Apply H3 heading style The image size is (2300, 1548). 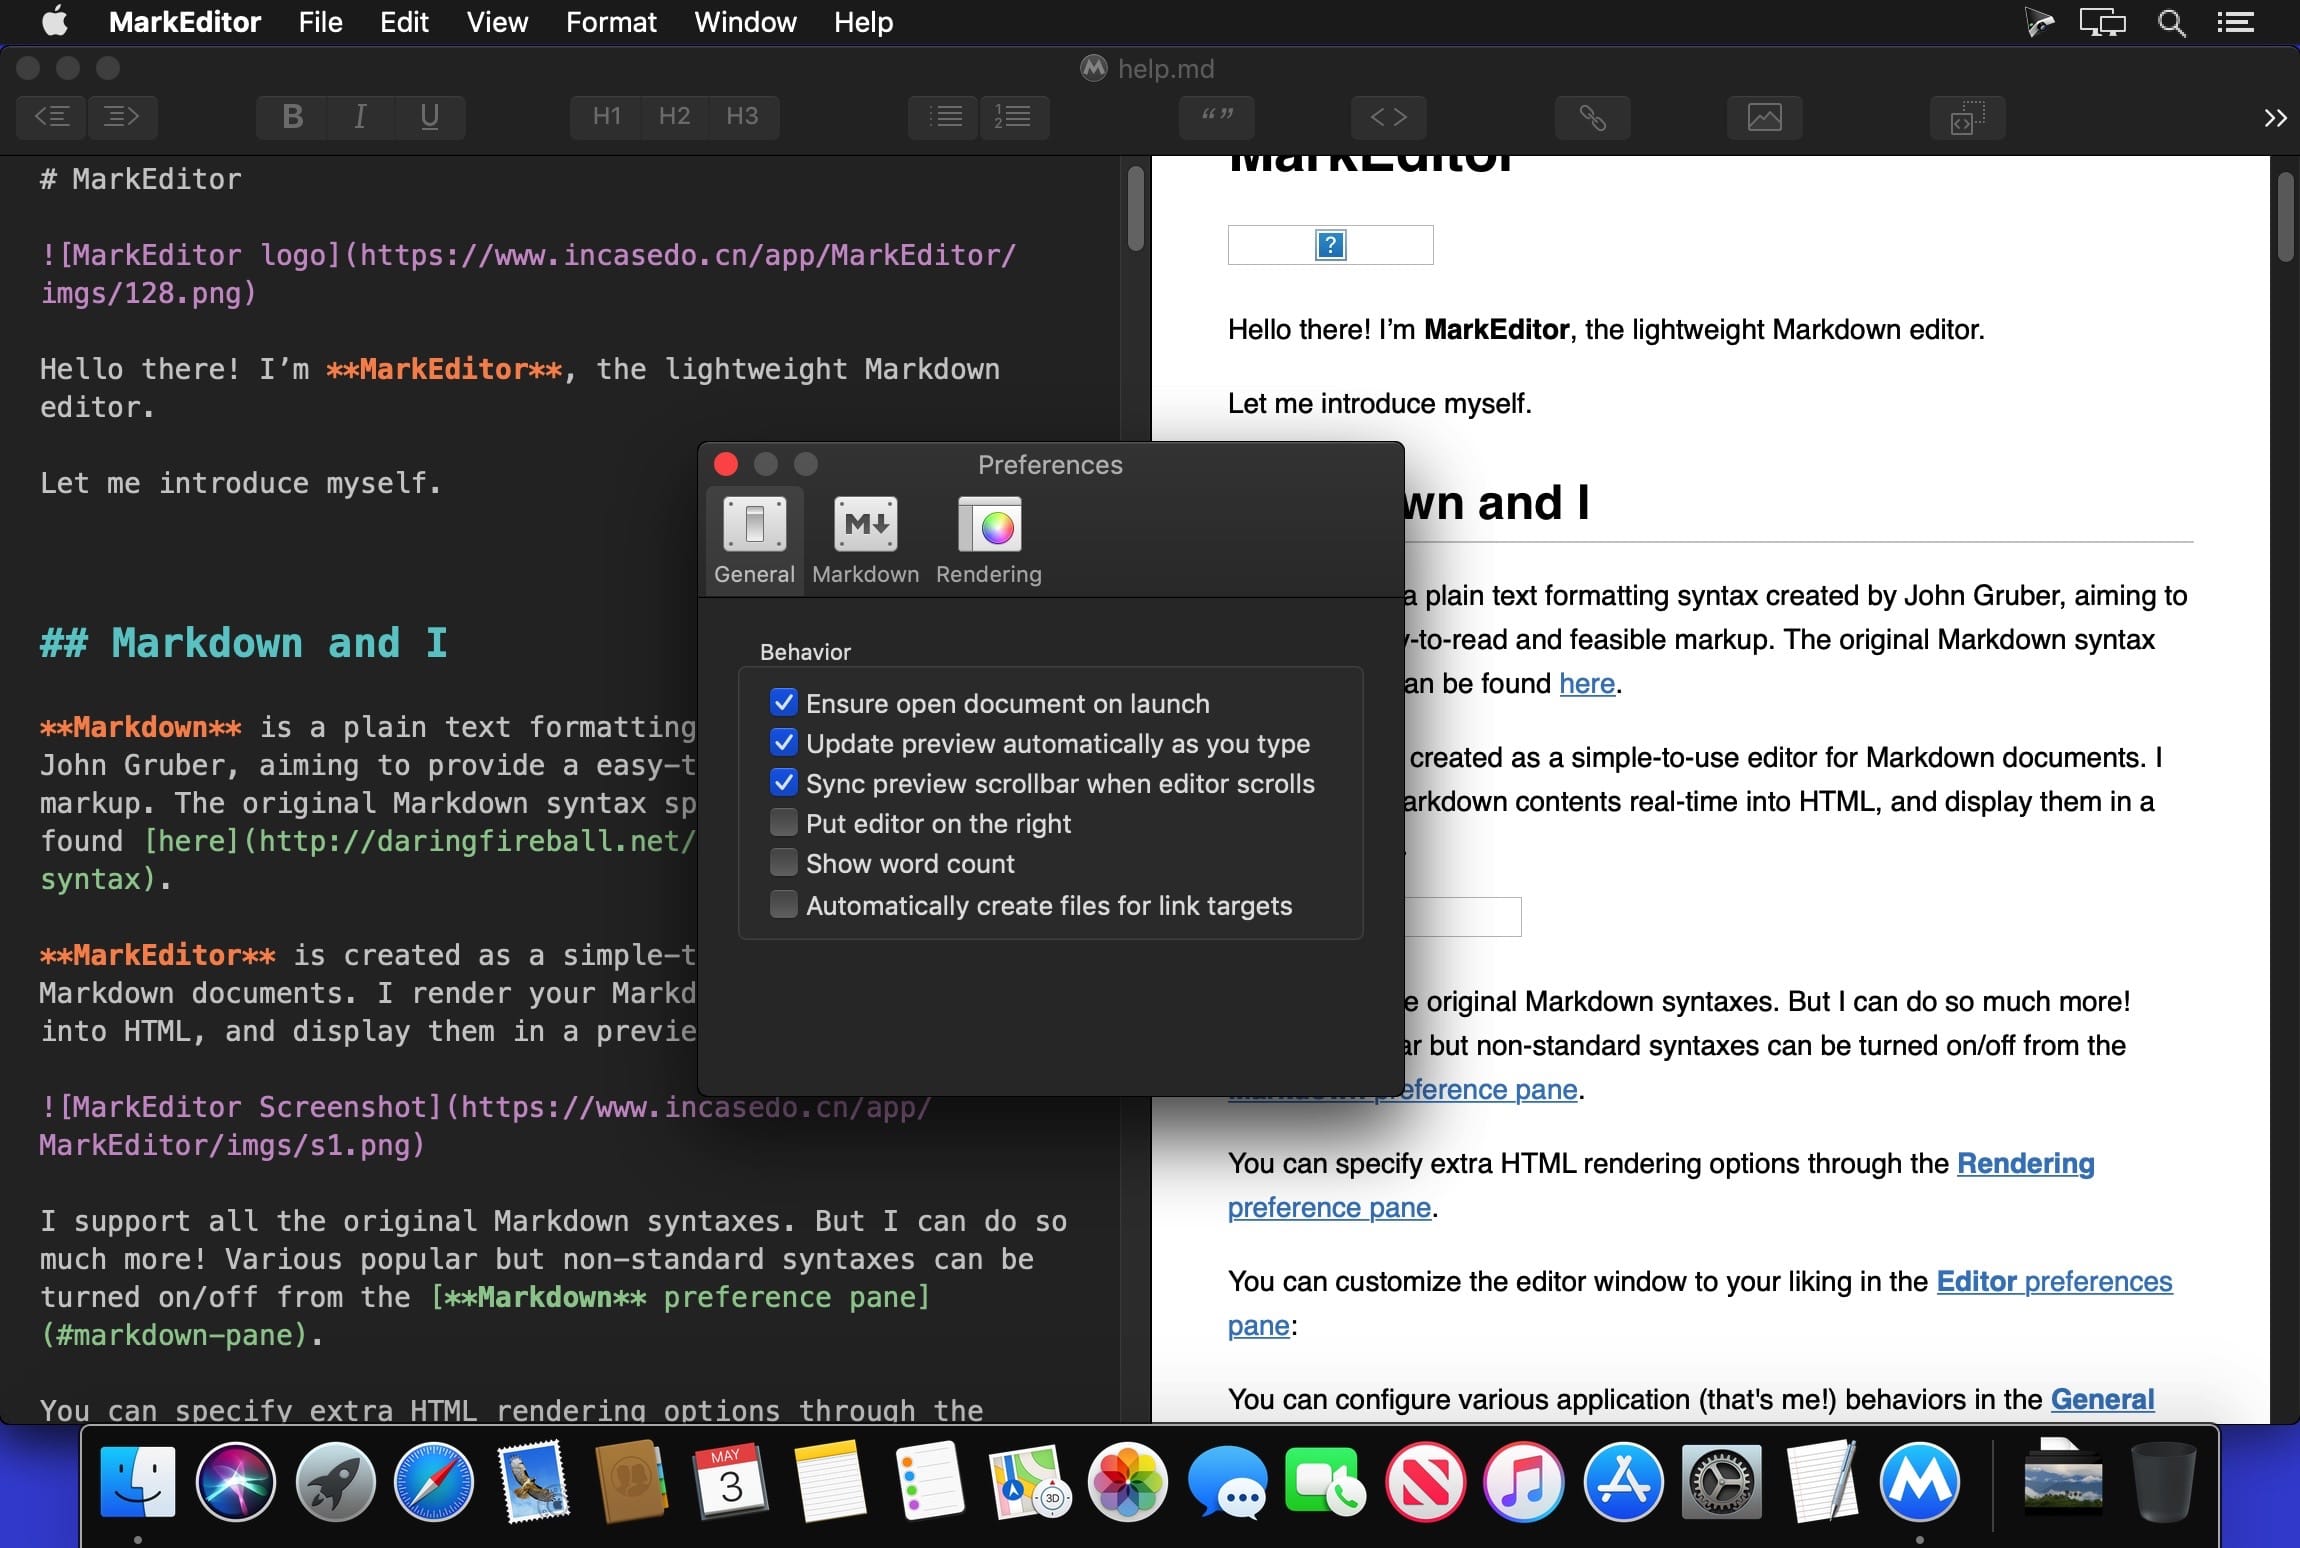742,117
